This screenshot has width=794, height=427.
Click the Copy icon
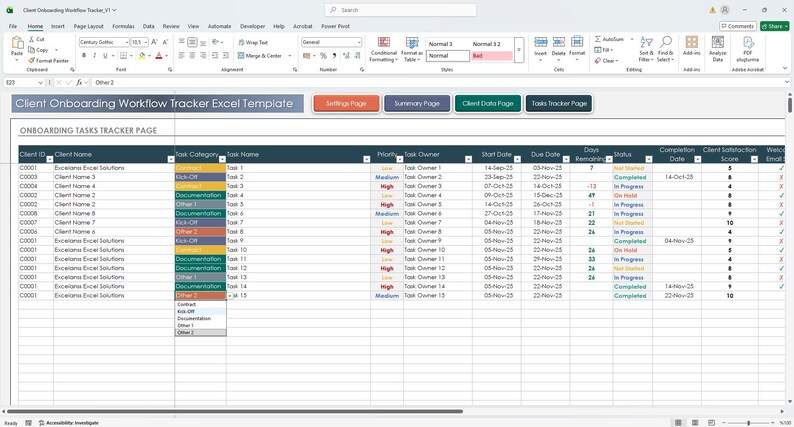pyautogui.click(x=31, y=50)
